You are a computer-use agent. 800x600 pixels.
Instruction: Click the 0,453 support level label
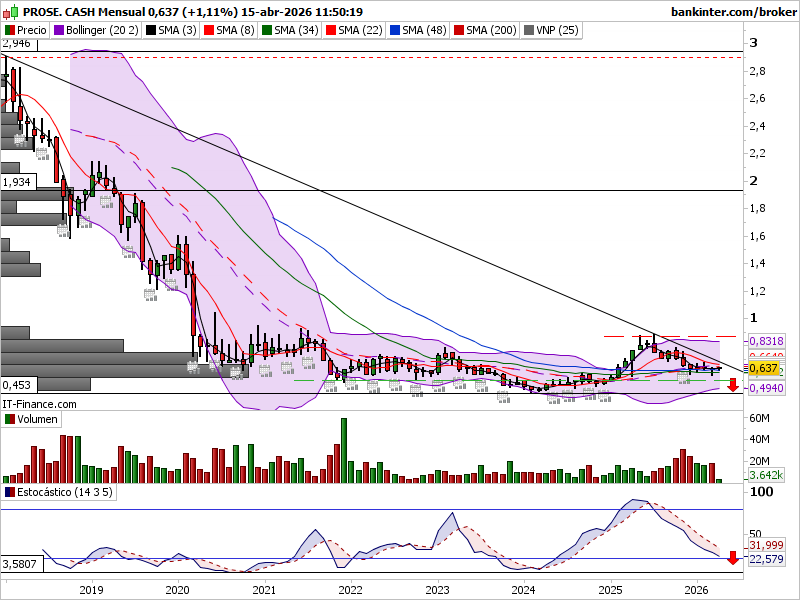19,385
